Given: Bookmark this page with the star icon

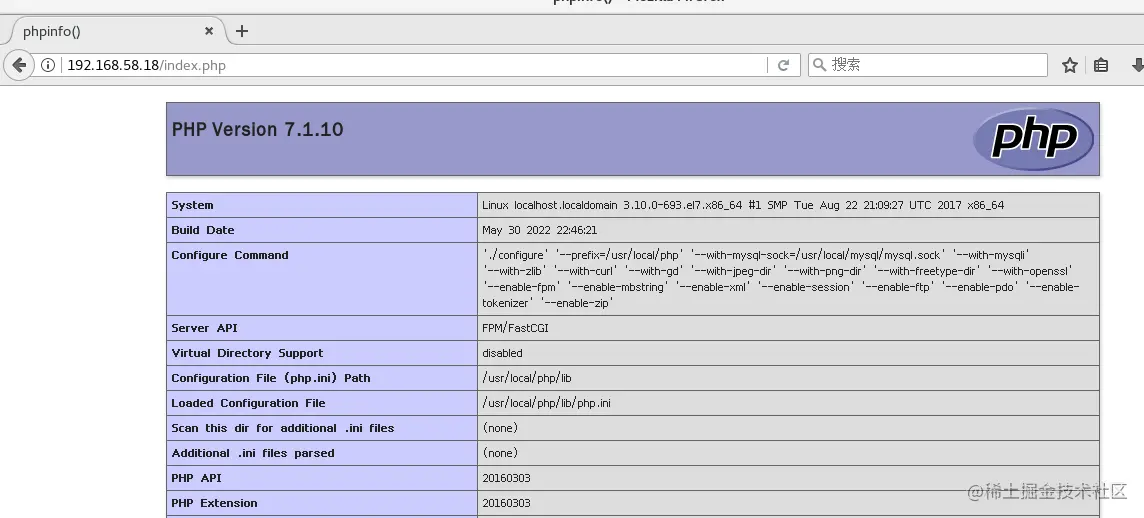Looking at the screenshot, I should click(1070, 65).
